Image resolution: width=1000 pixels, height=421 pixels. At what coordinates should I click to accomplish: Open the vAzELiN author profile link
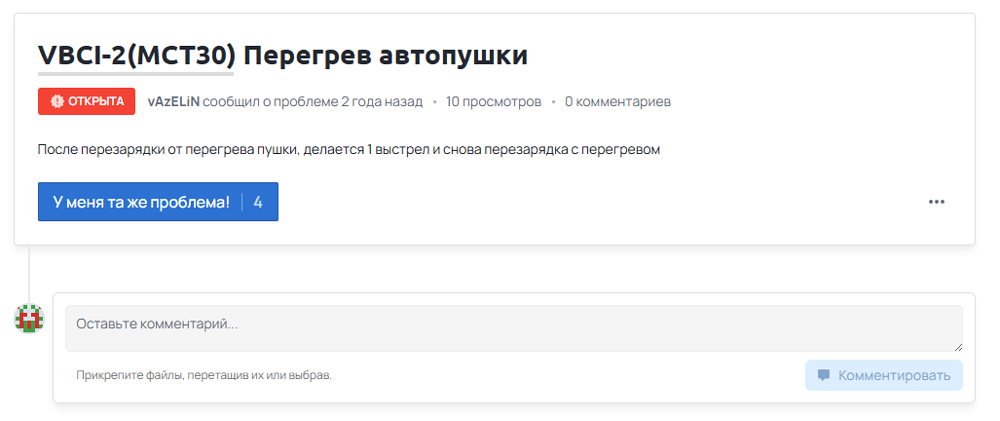point(173,101)
